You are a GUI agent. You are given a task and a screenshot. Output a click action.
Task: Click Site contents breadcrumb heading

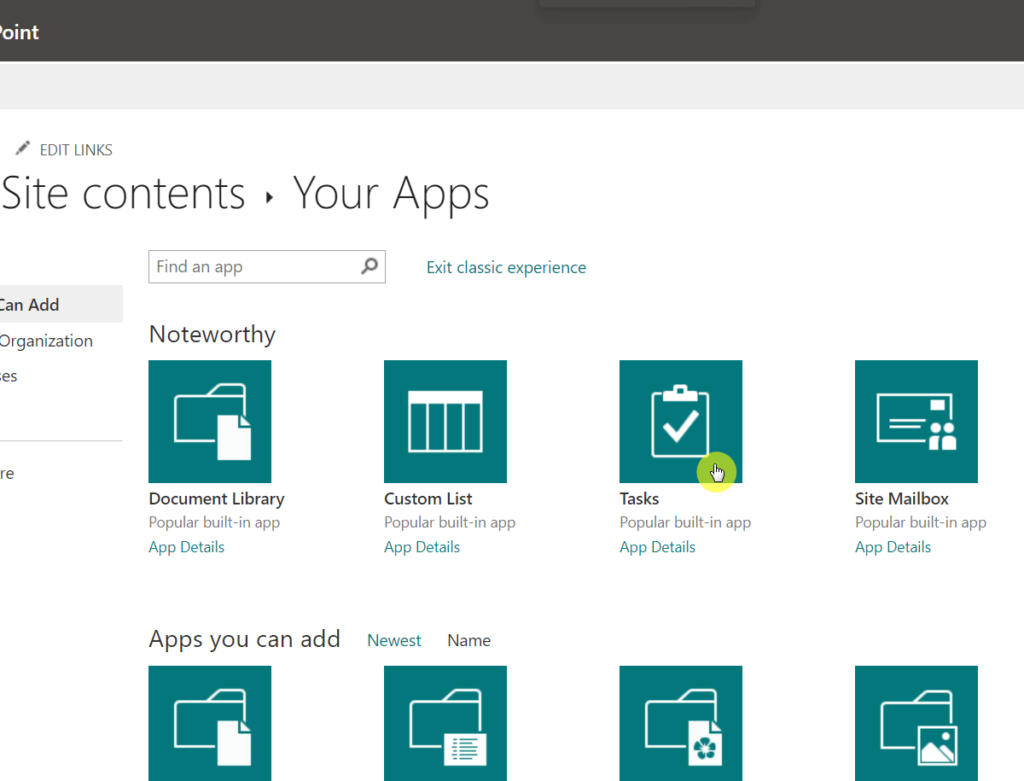(x=123, y=193)
